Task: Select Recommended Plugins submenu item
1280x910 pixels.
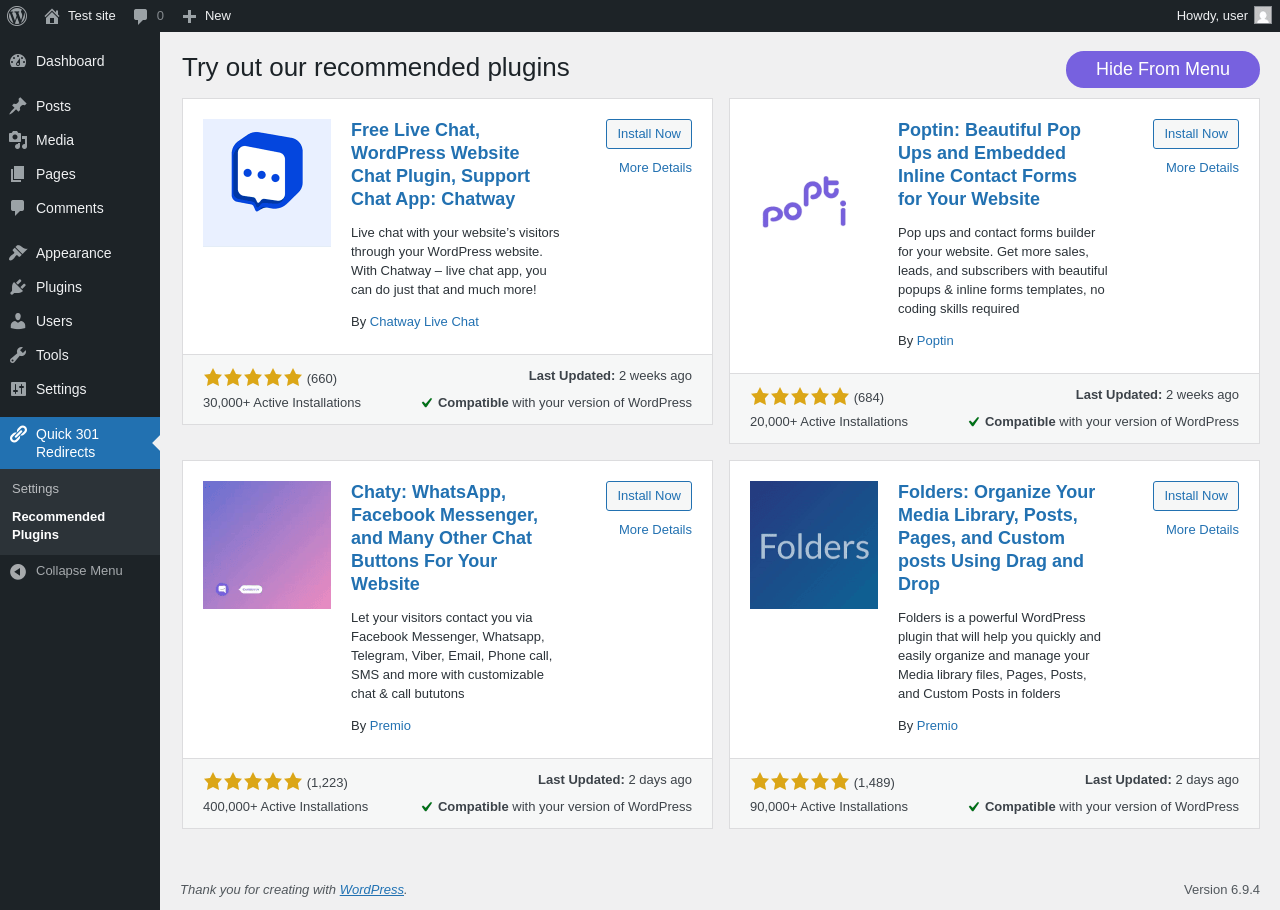Action: pos(58,526)
